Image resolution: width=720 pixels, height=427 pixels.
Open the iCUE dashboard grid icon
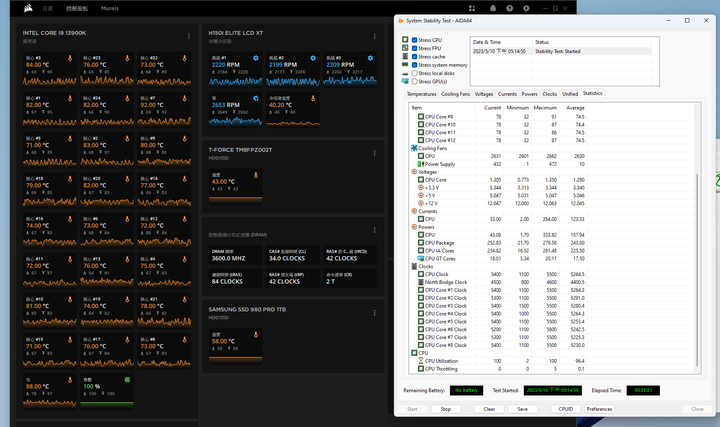[x=472, y=8]
